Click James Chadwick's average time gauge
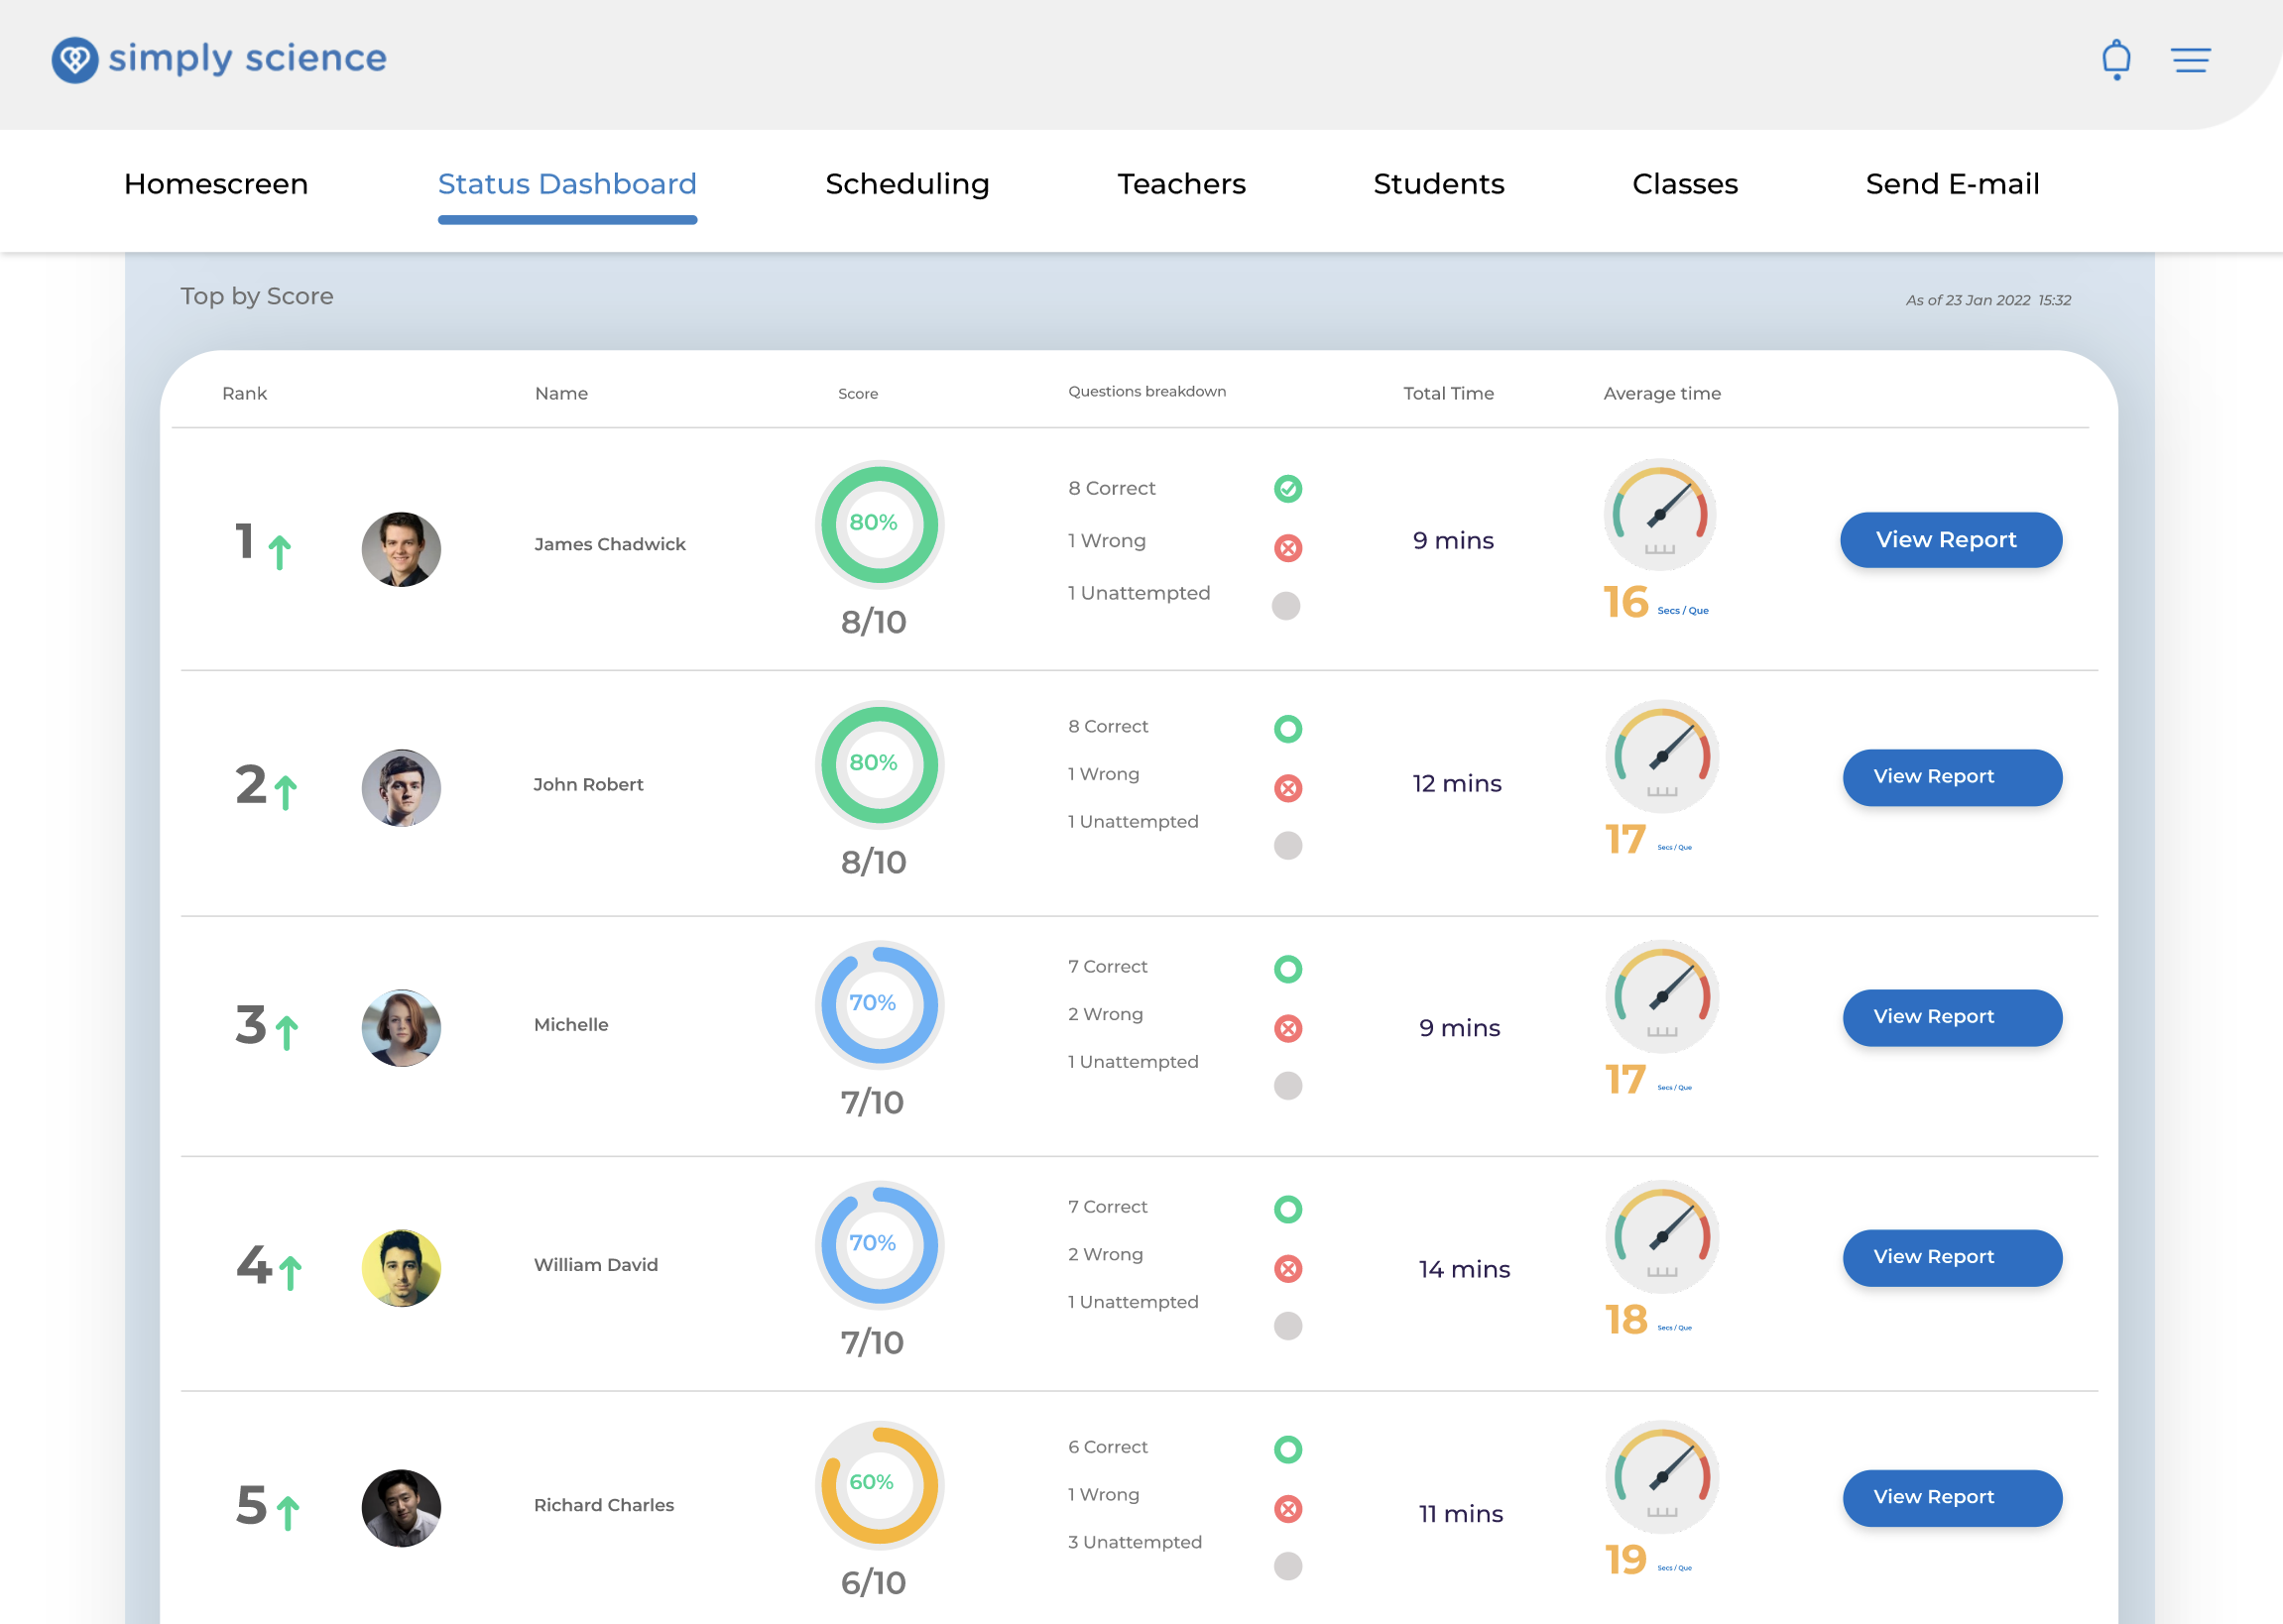The height and width of the screenshot is (1624, 2283). (1660, 515)
